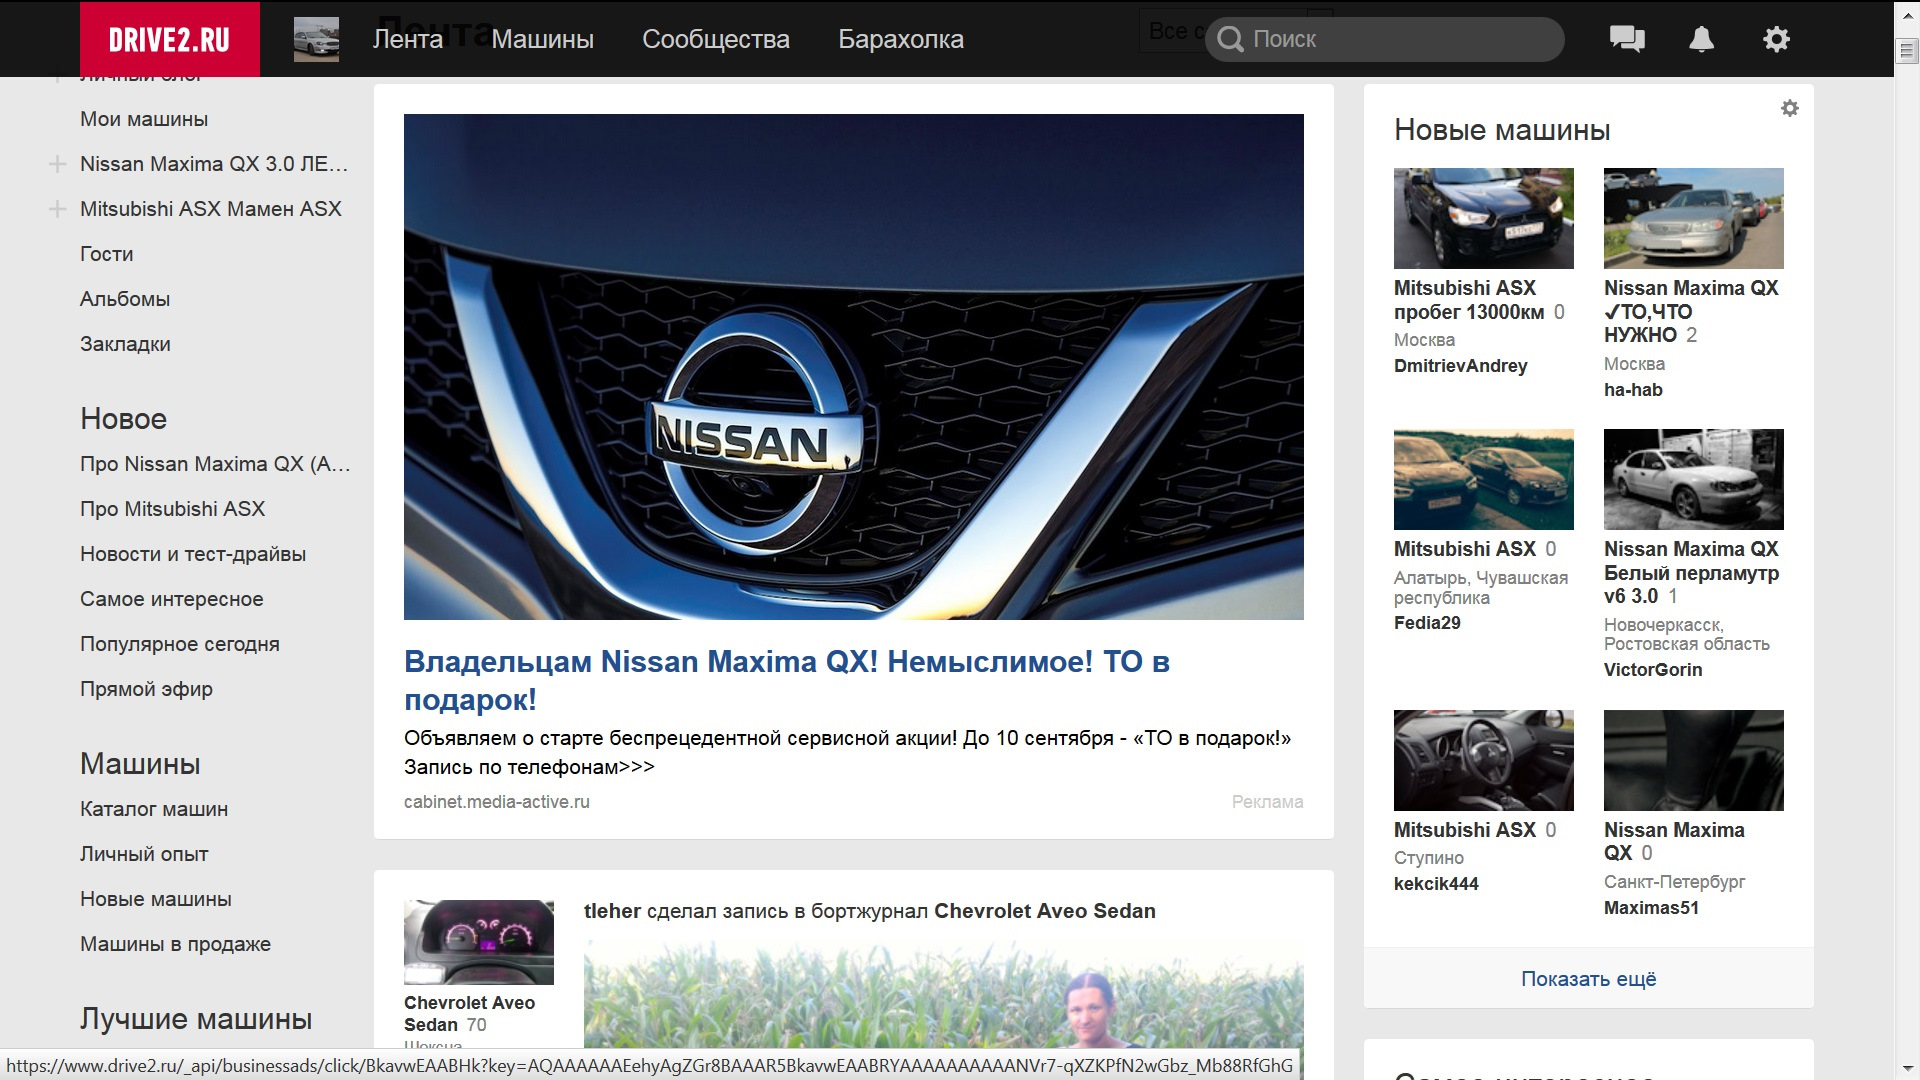Image resolution: width=1920 pixels, height=1080 pixels.
Task: Open Nissan Maxima QX Белый перламутр title
Action: (x=1691, y=573)
